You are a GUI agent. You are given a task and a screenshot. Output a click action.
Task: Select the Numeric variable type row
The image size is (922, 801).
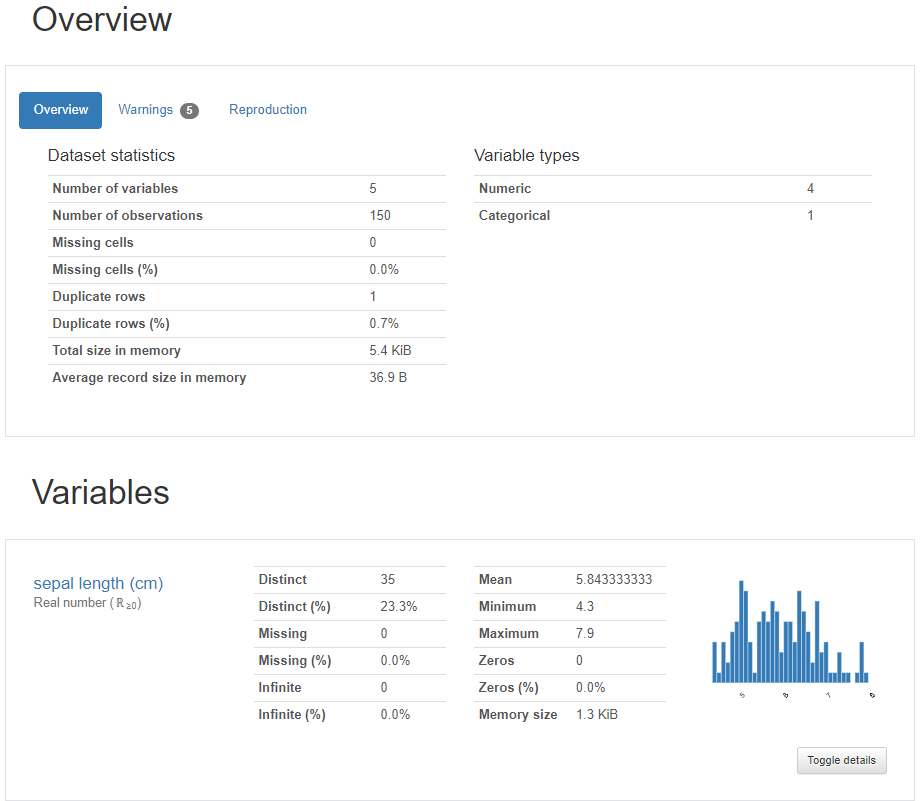click(672, 189)
